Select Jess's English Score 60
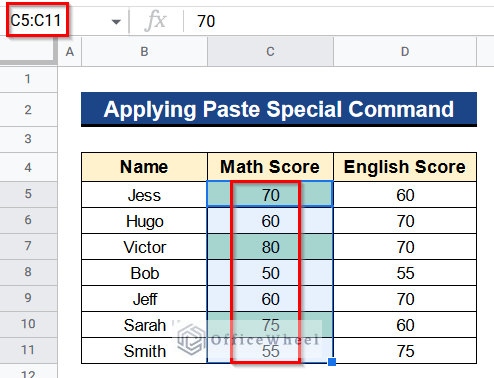The image size is (494, 378). [x=405, y=195]
